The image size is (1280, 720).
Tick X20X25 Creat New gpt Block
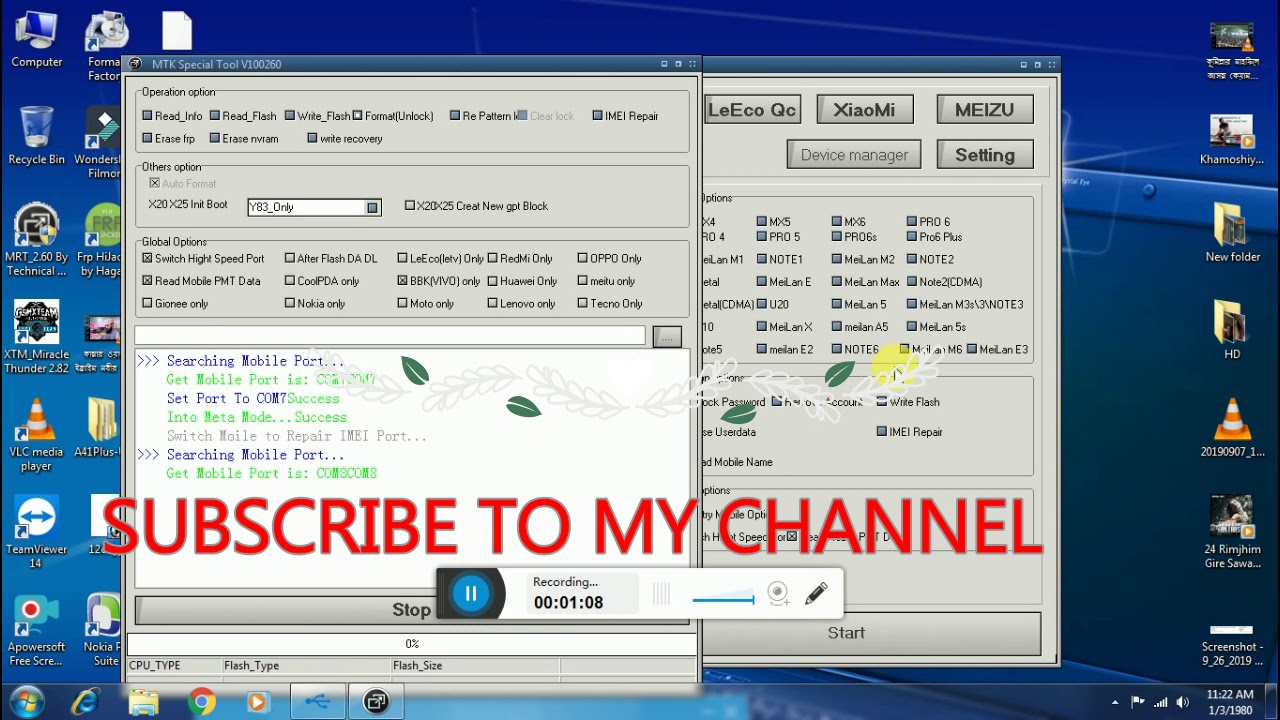coord(409,206)
